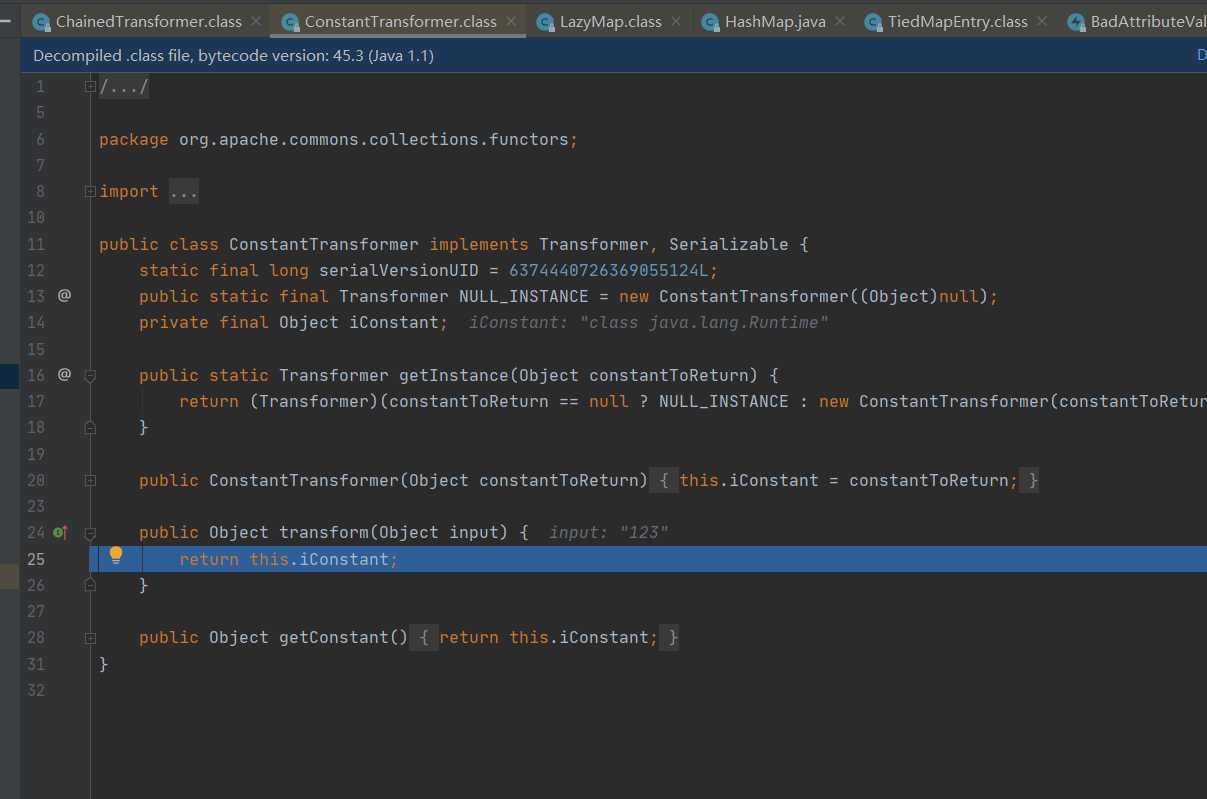Click the transform method name on line 24

coord(324,532)
